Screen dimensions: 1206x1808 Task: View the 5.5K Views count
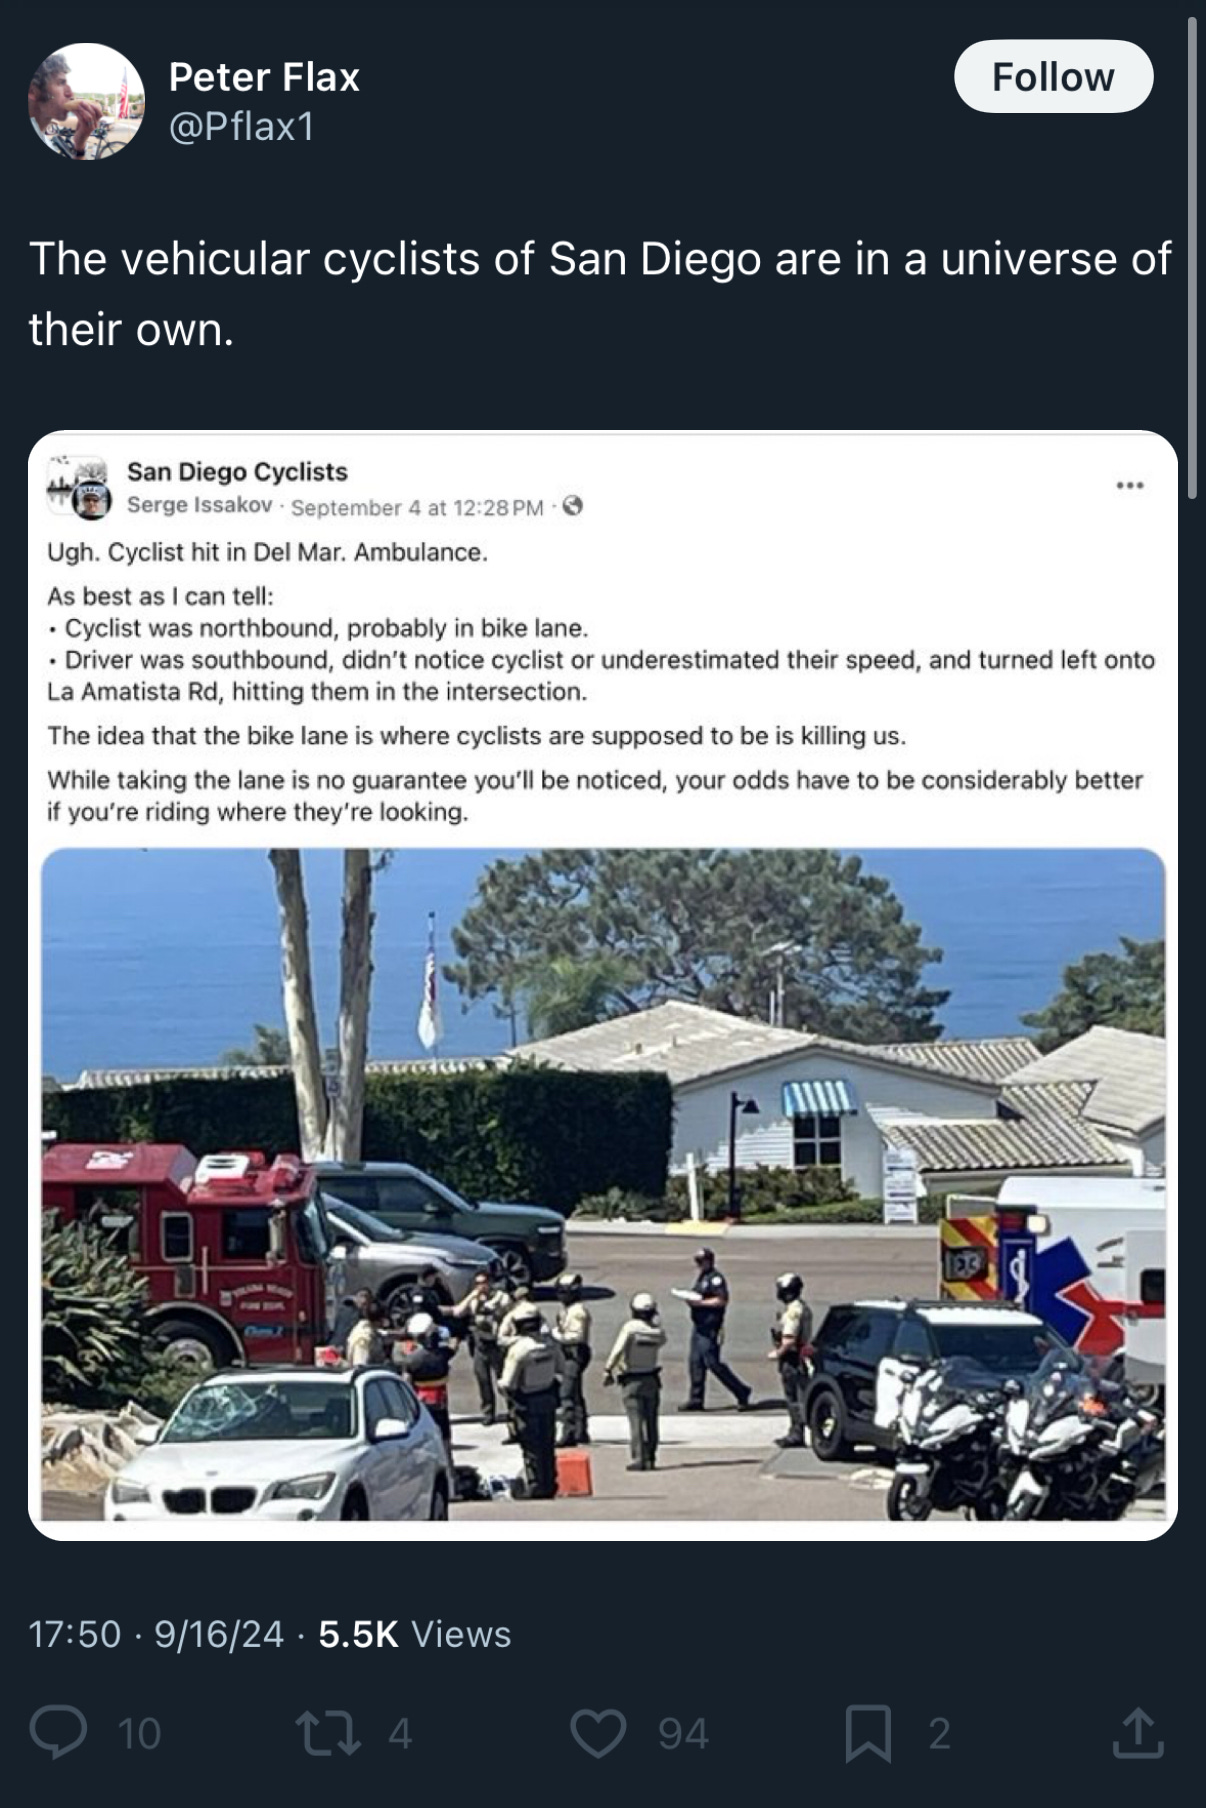[x=415, y=1634]
